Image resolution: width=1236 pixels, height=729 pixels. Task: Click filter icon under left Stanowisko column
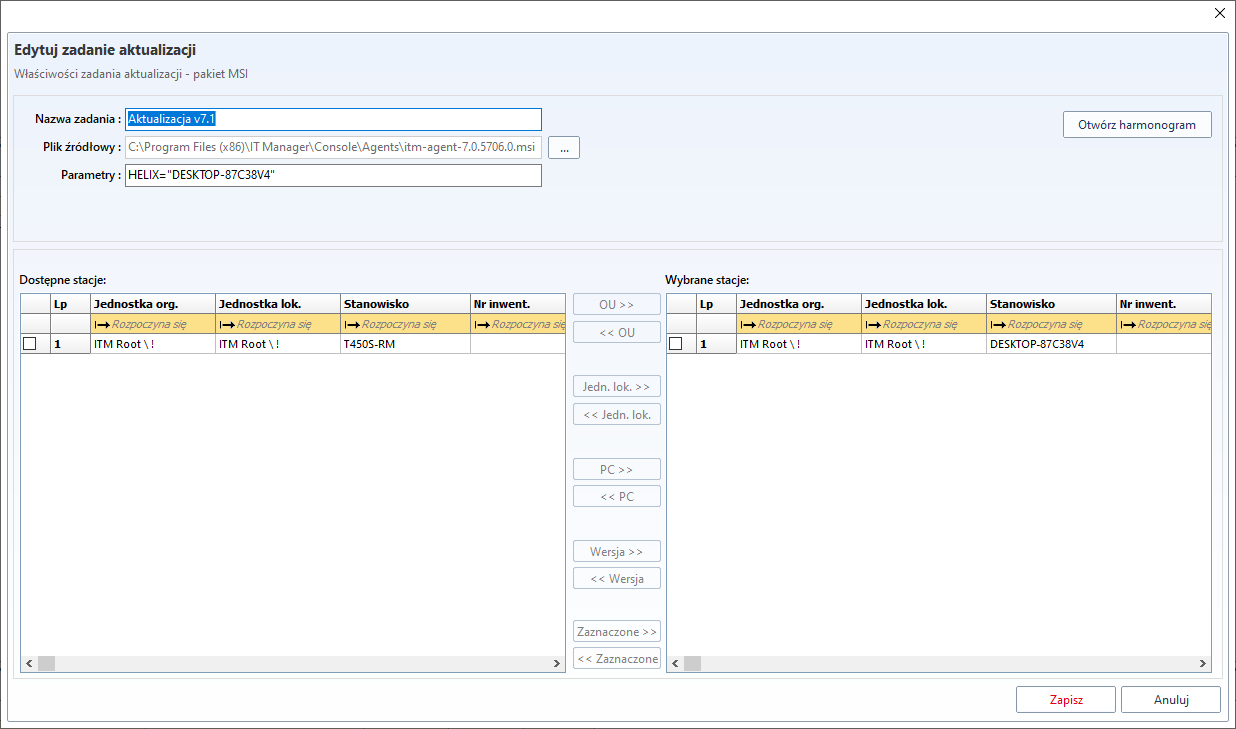(x=351, y=324)
